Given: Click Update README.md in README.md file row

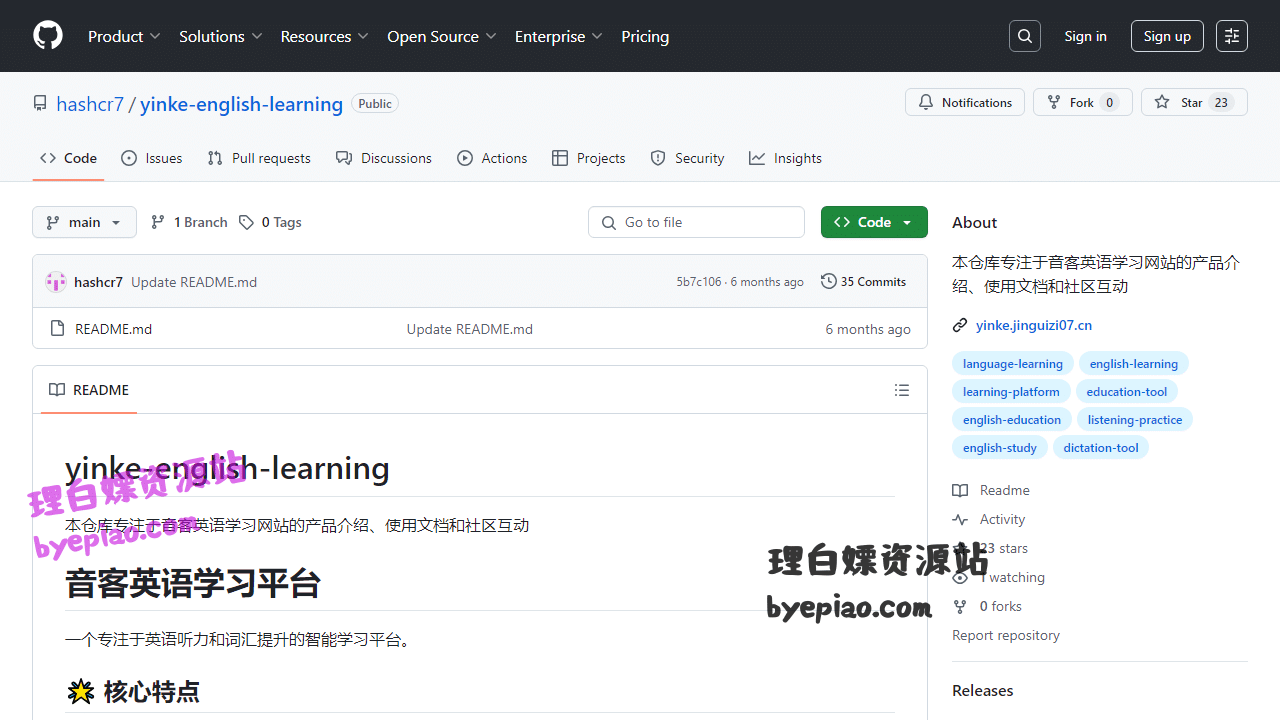Looking at the screenshot, I should click(470, 329).
